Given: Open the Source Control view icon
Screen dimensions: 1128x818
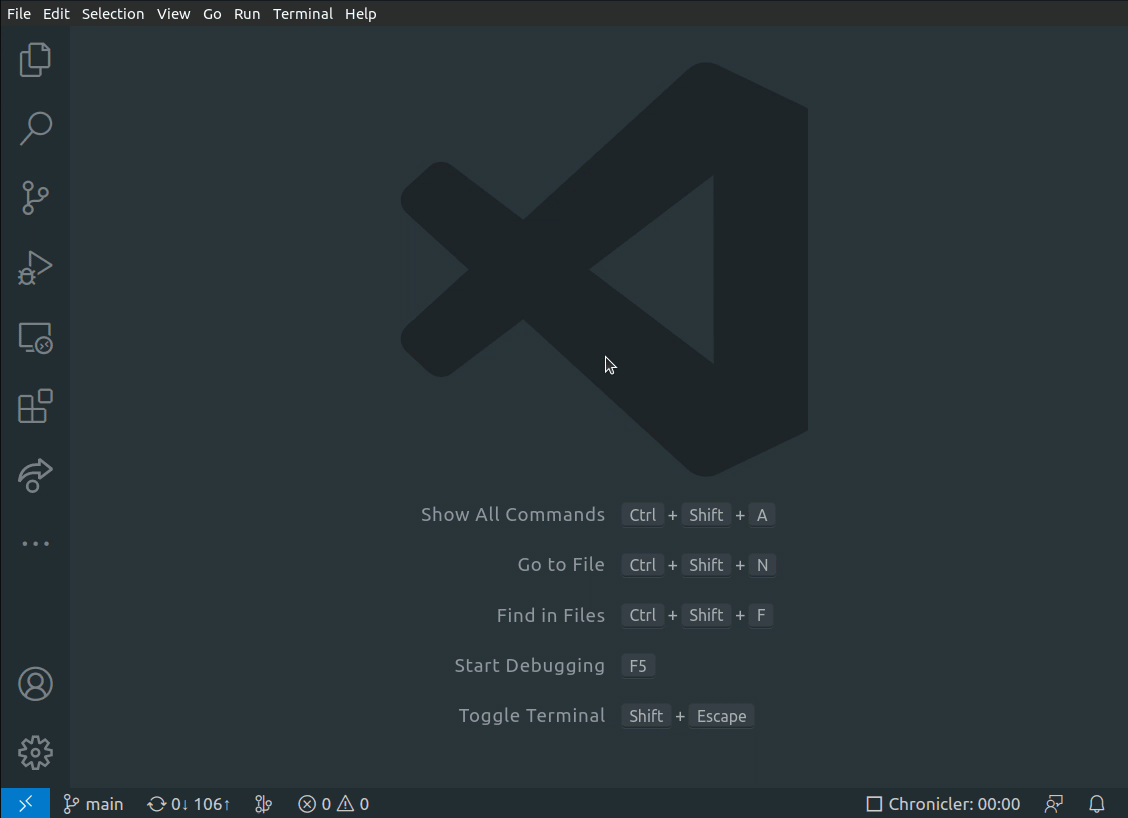Looking at the screenshot, I should 35,198.
